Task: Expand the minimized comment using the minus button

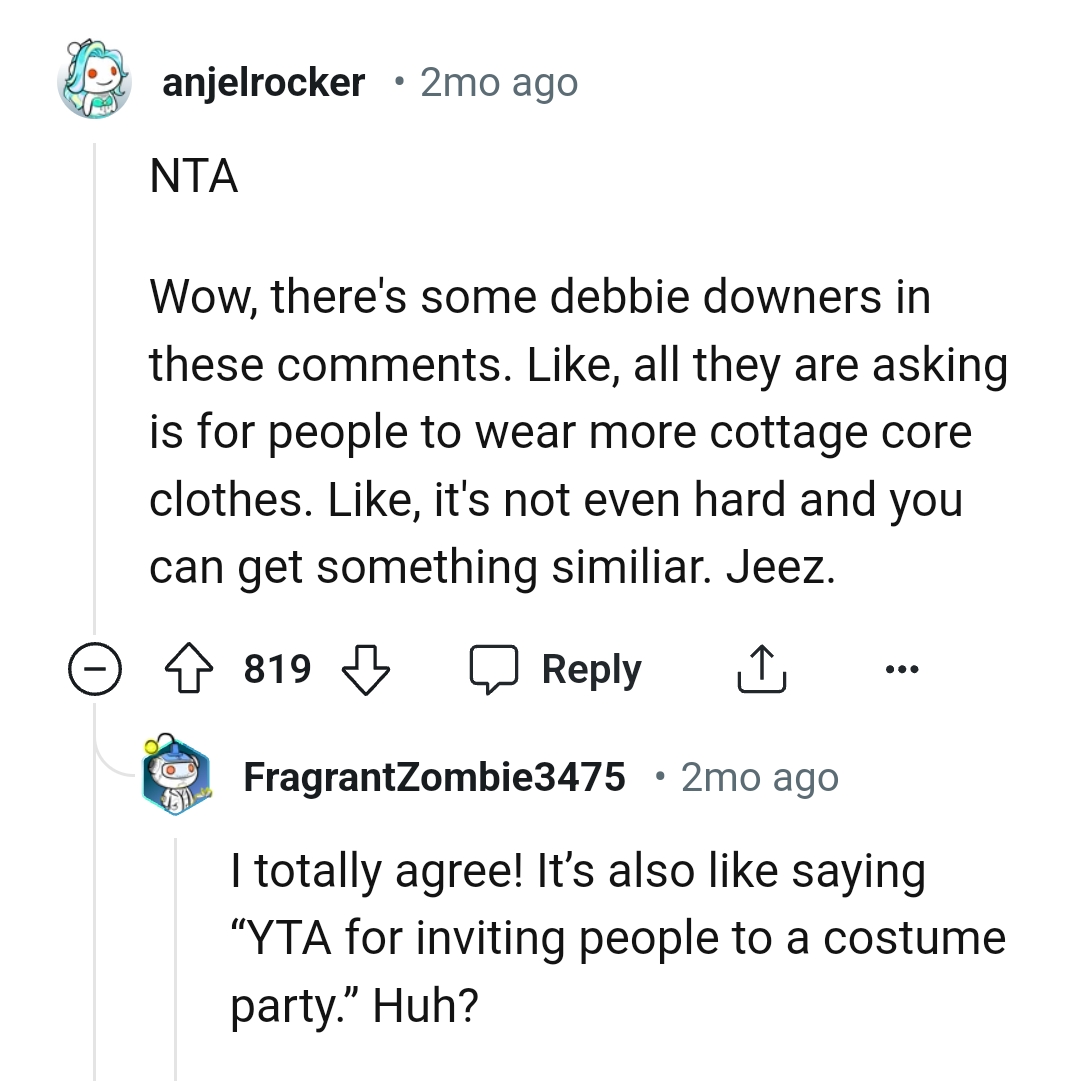Action: point(95,668)
